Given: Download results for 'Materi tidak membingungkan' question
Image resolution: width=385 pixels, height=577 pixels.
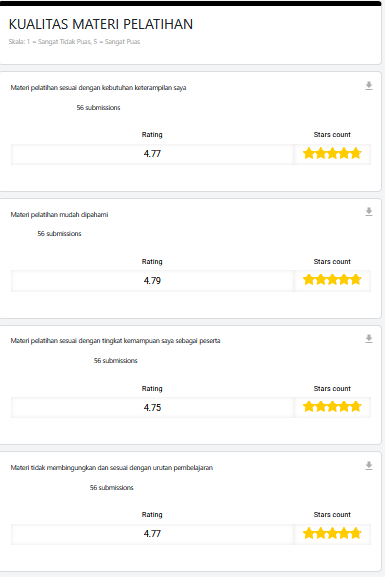Looking at the screenshot, I should pyautogui.click(x=369, y=466).
